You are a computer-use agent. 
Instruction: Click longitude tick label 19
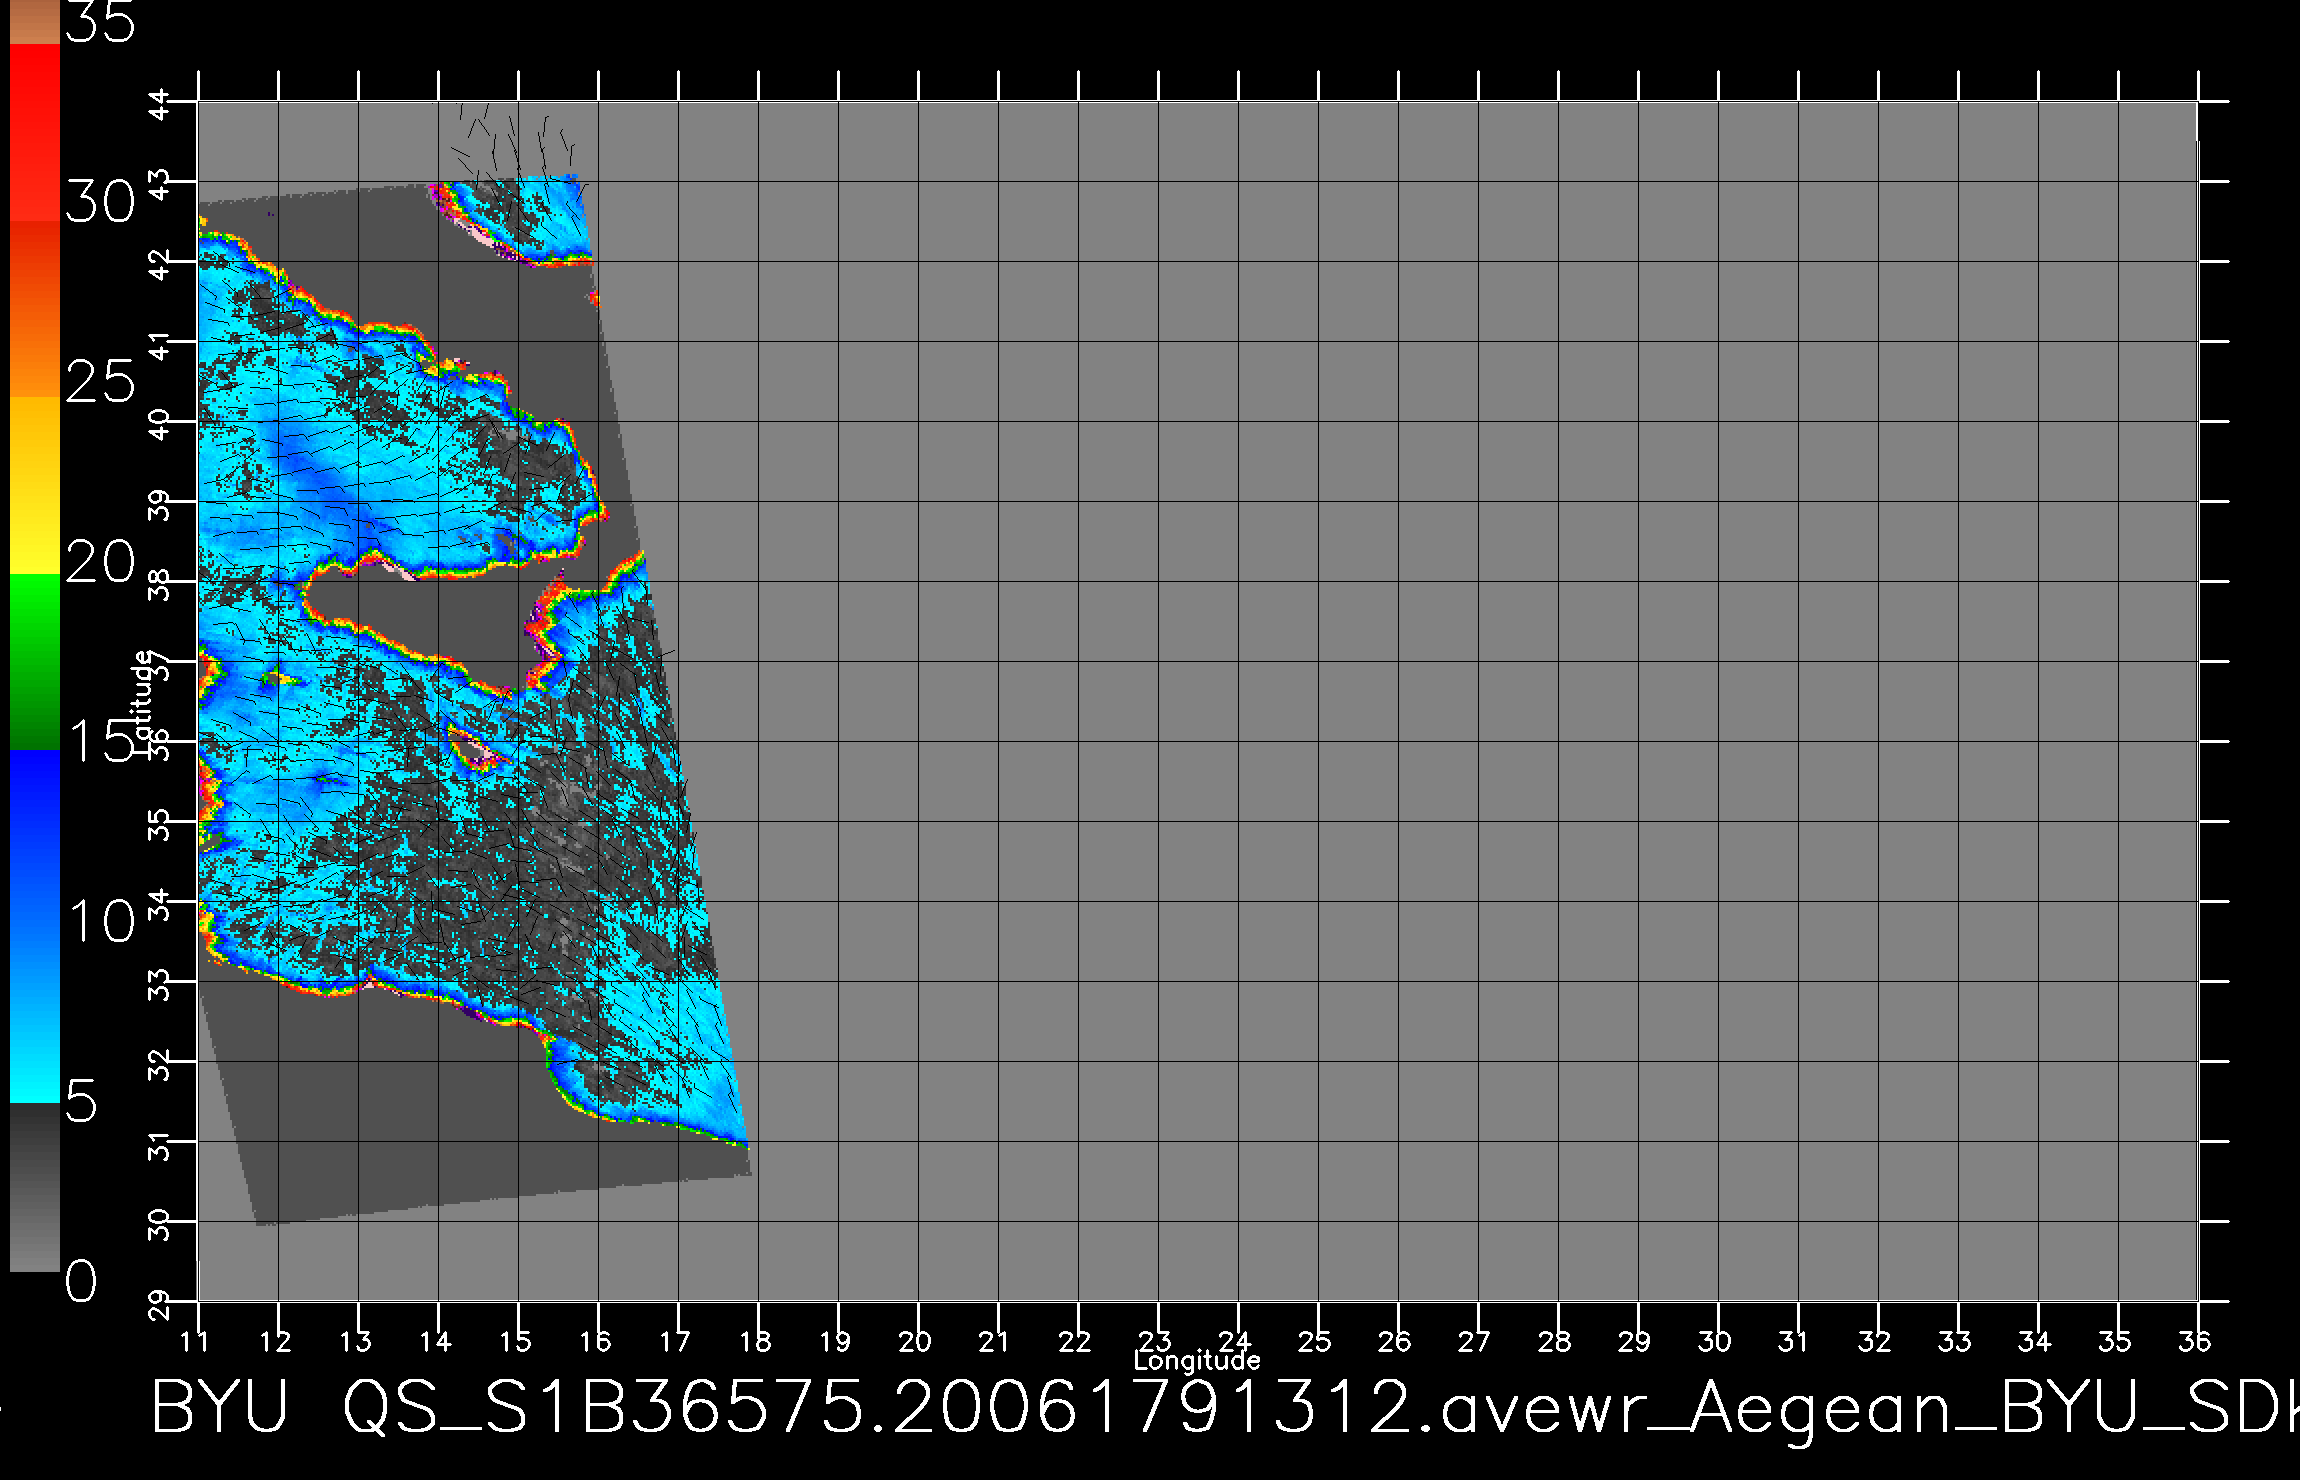[835, 1341]
